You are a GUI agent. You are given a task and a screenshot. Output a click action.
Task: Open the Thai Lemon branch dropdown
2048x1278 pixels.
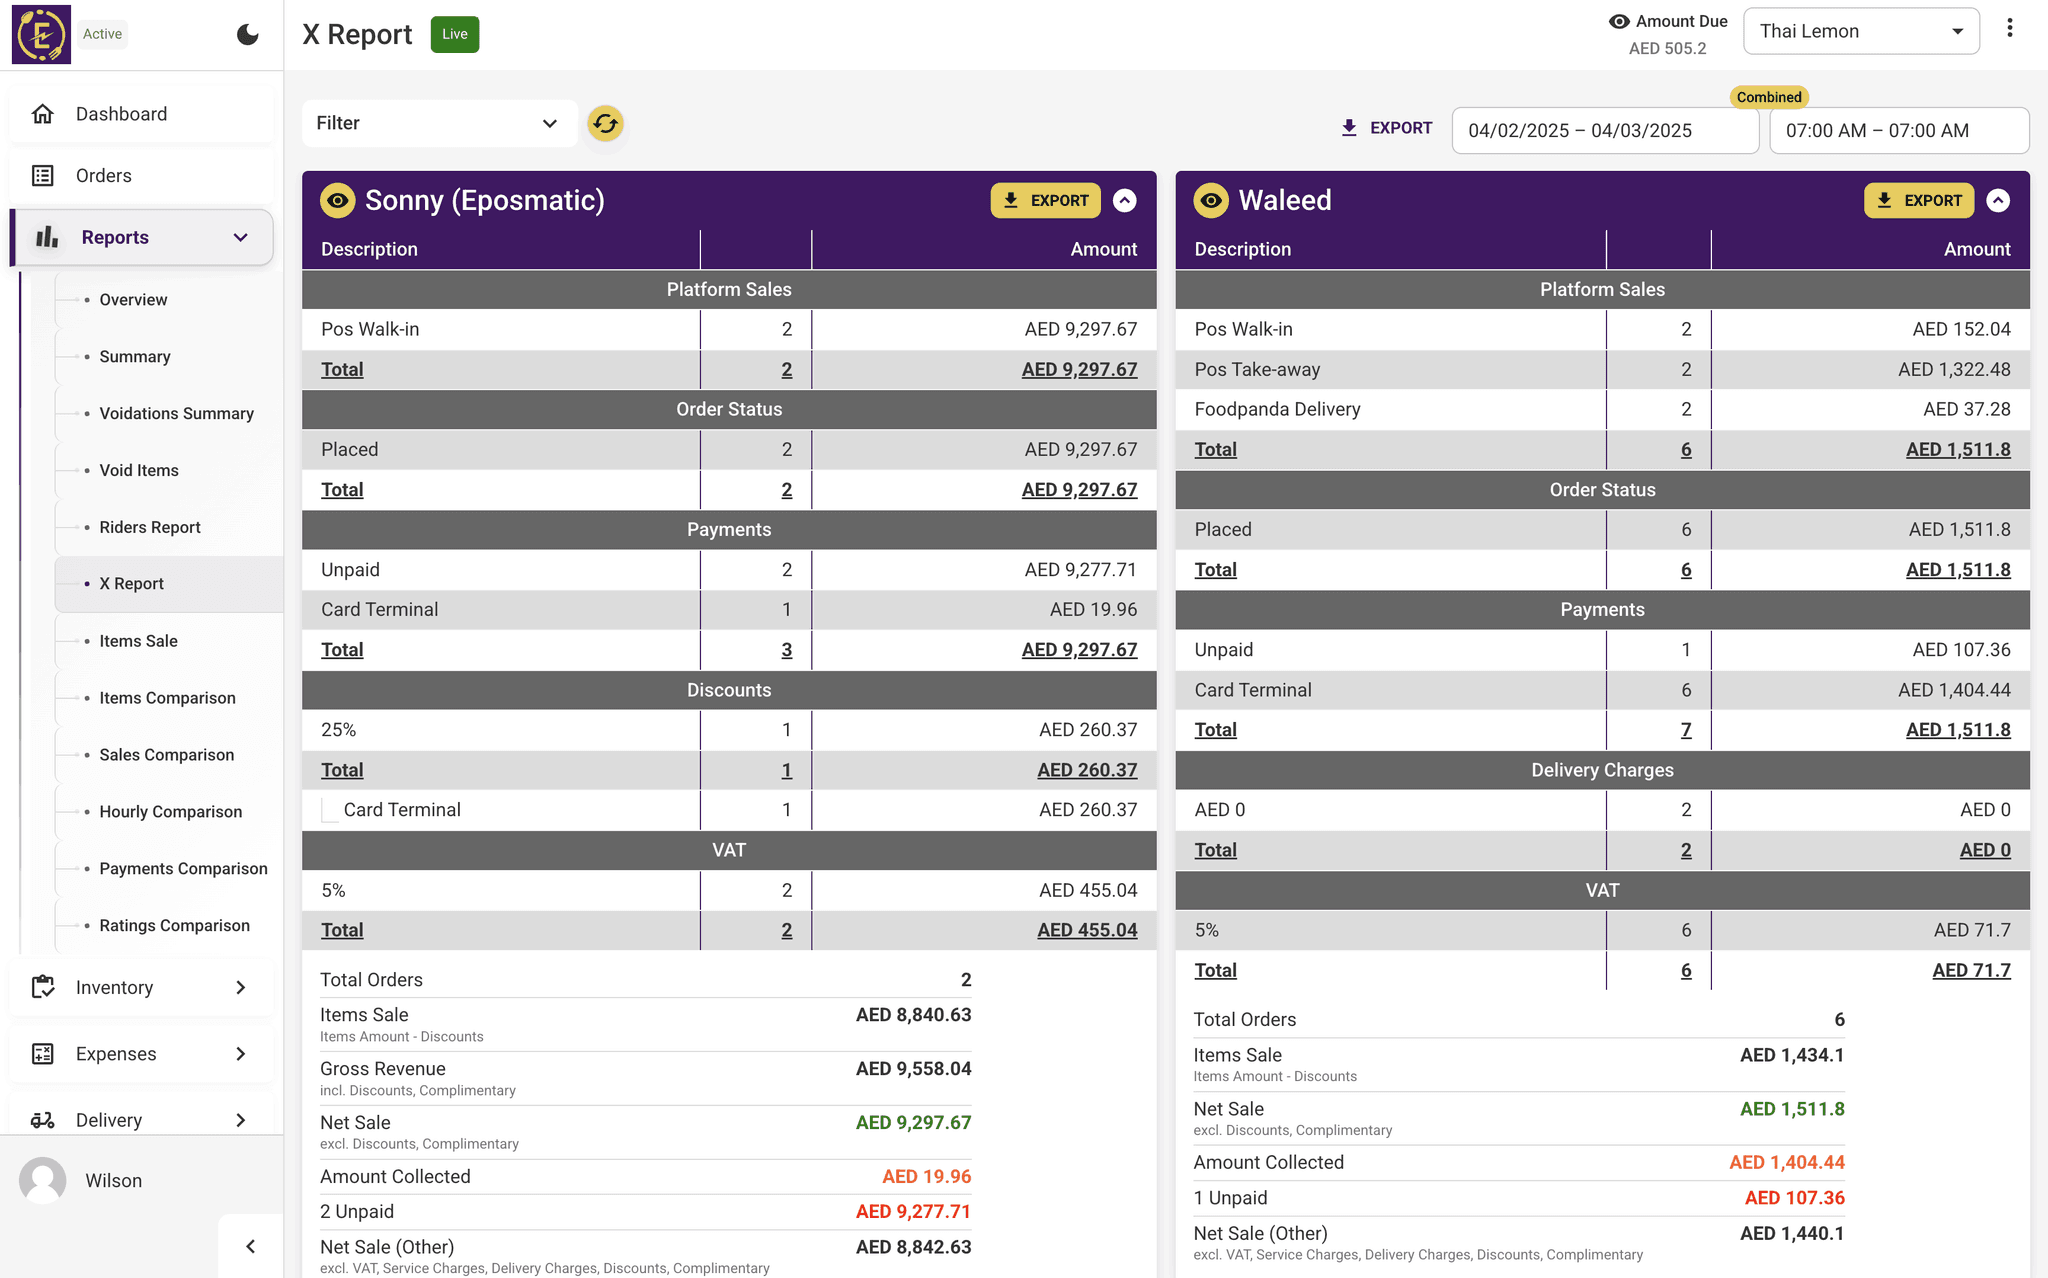(1860, 31)
